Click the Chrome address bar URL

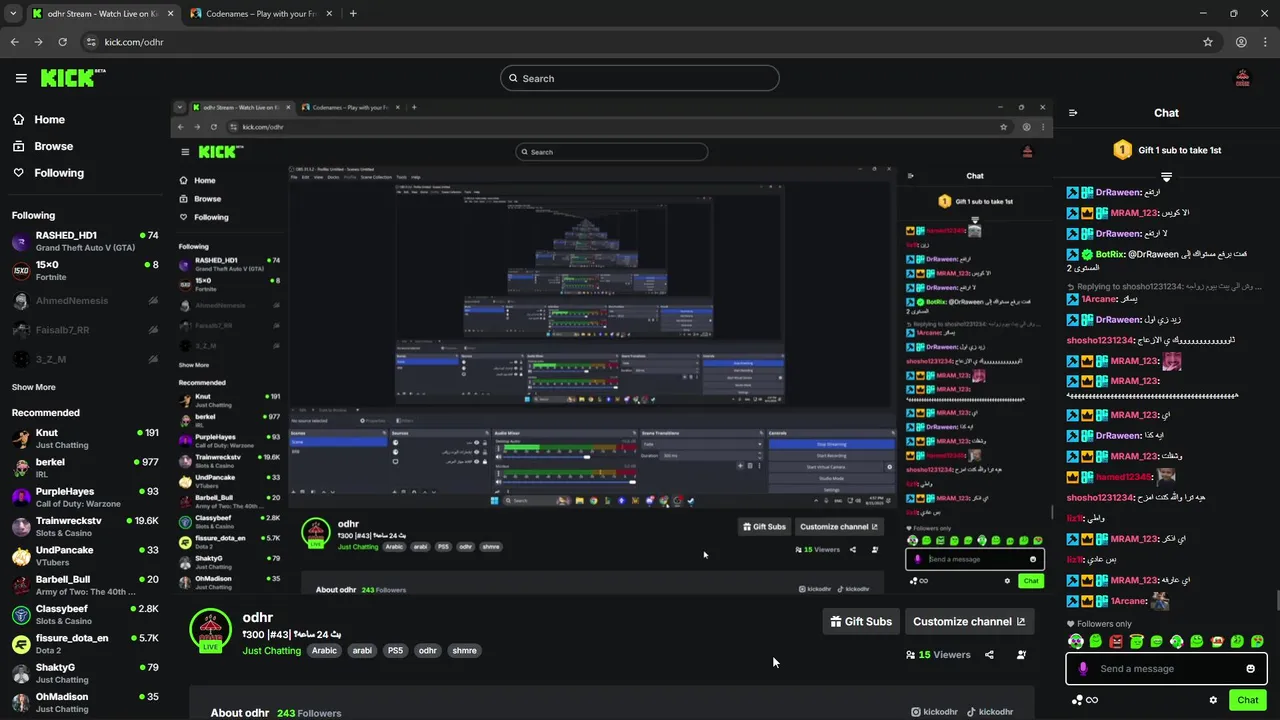pyautogui.click(x=134, y=42)
